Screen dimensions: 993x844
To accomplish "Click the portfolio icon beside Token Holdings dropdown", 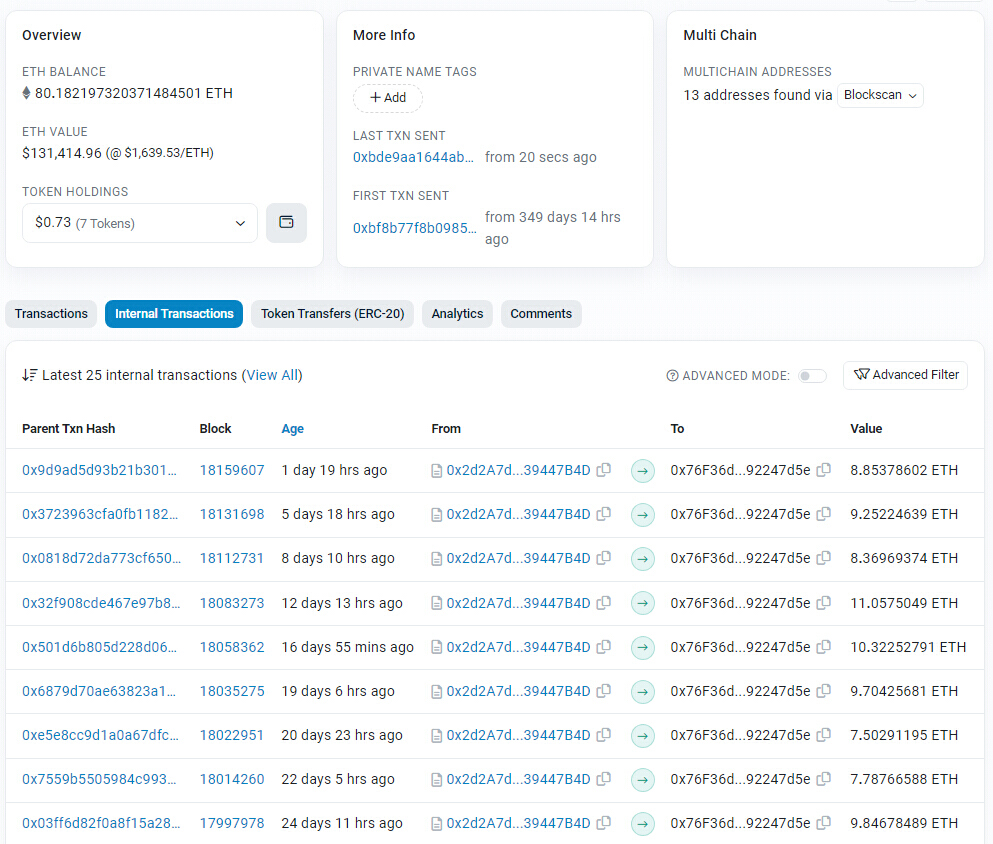I will pos(286,222).
